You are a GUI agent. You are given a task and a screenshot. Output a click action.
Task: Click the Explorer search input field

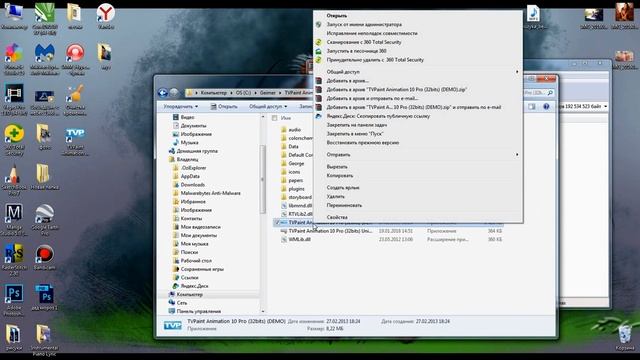(539, 93)
